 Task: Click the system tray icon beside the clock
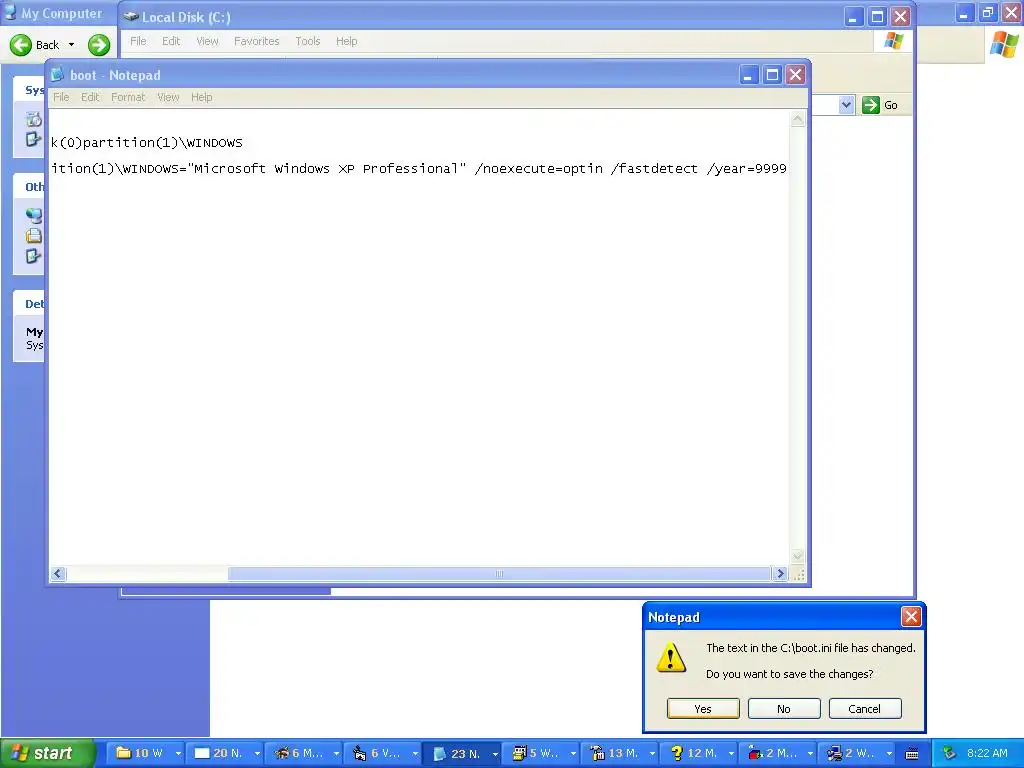[x=949, y=754]
